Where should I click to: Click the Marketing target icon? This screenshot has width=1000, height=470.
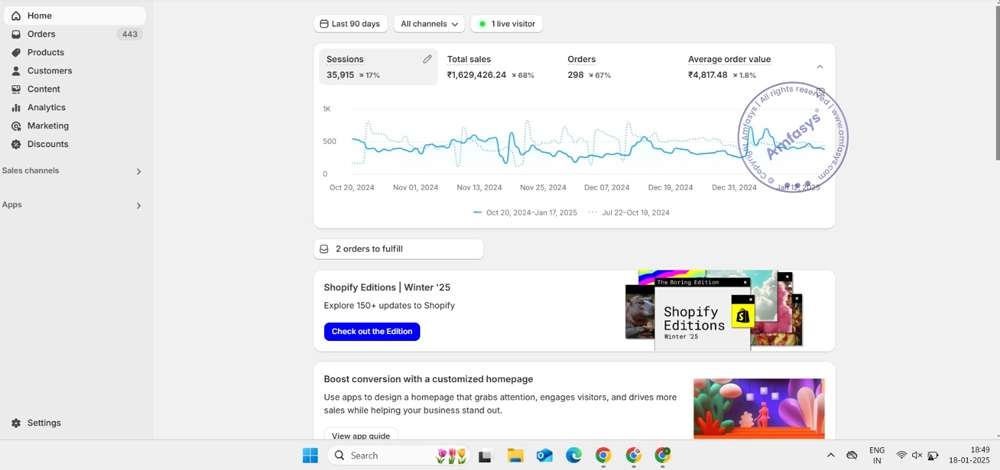pos(16,126)
